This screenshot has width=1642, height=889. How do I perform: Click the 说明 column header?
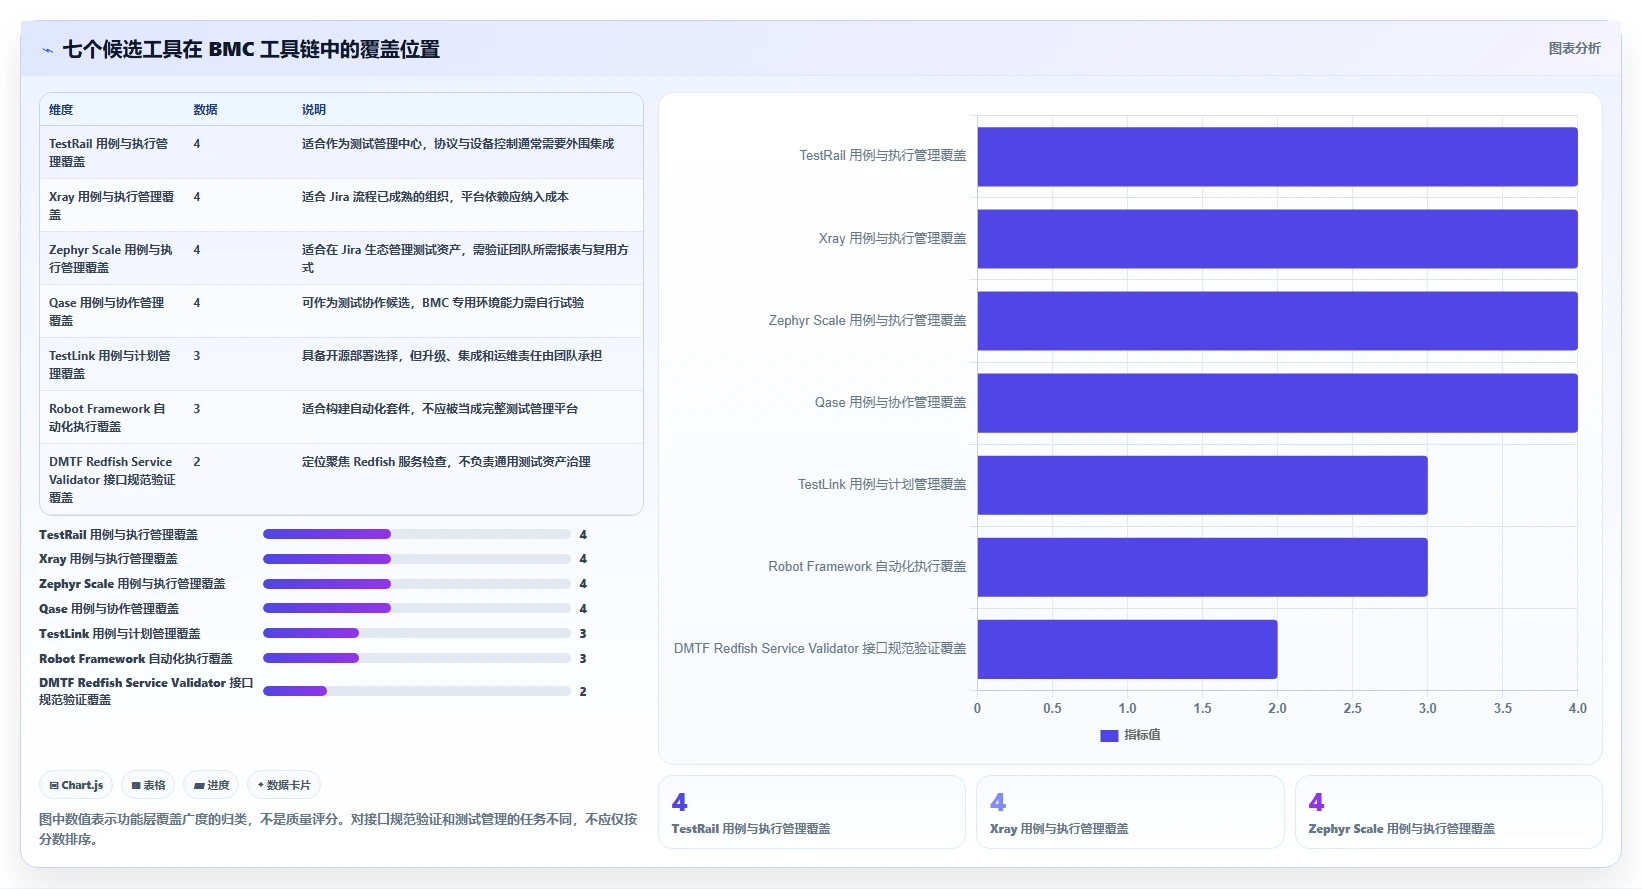(x=314, y=110)
